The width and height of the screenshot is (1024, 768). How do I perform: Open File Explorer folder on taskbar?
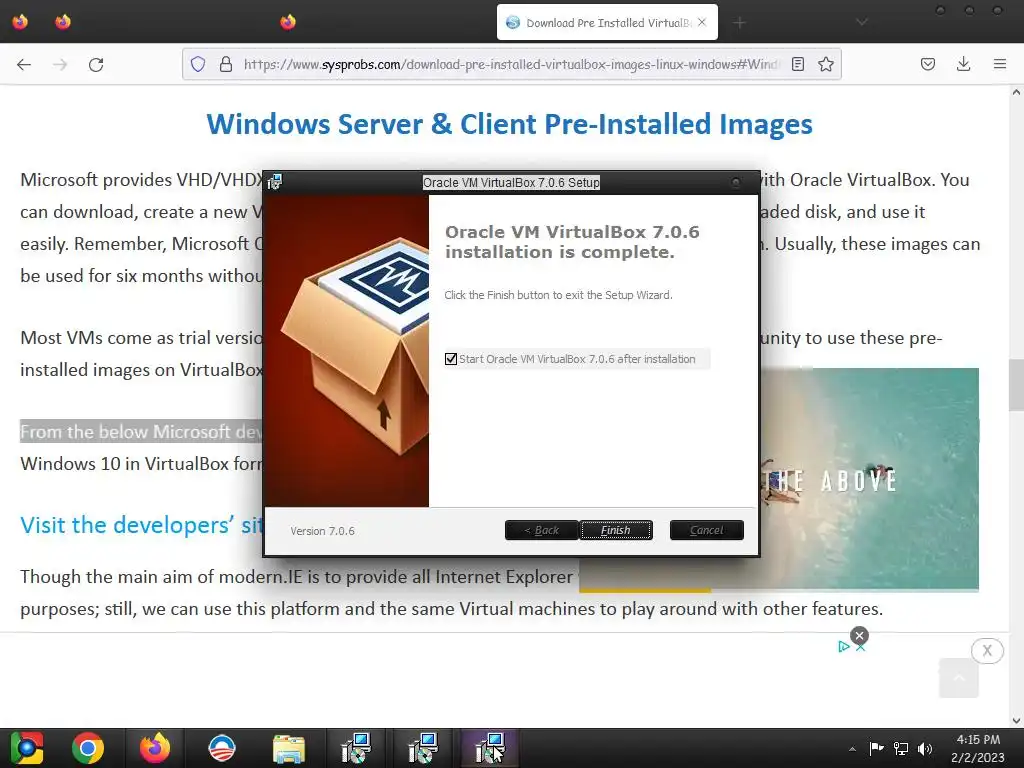pos(288,748)
